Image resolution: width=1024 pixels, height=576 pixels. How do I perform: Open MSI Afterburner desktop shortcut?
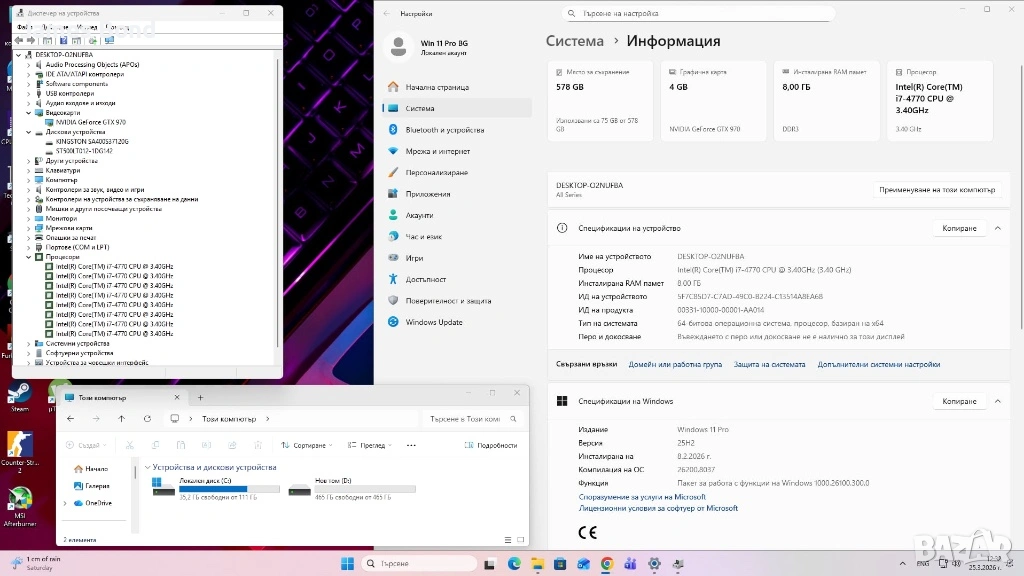click(x=19, y=503)
